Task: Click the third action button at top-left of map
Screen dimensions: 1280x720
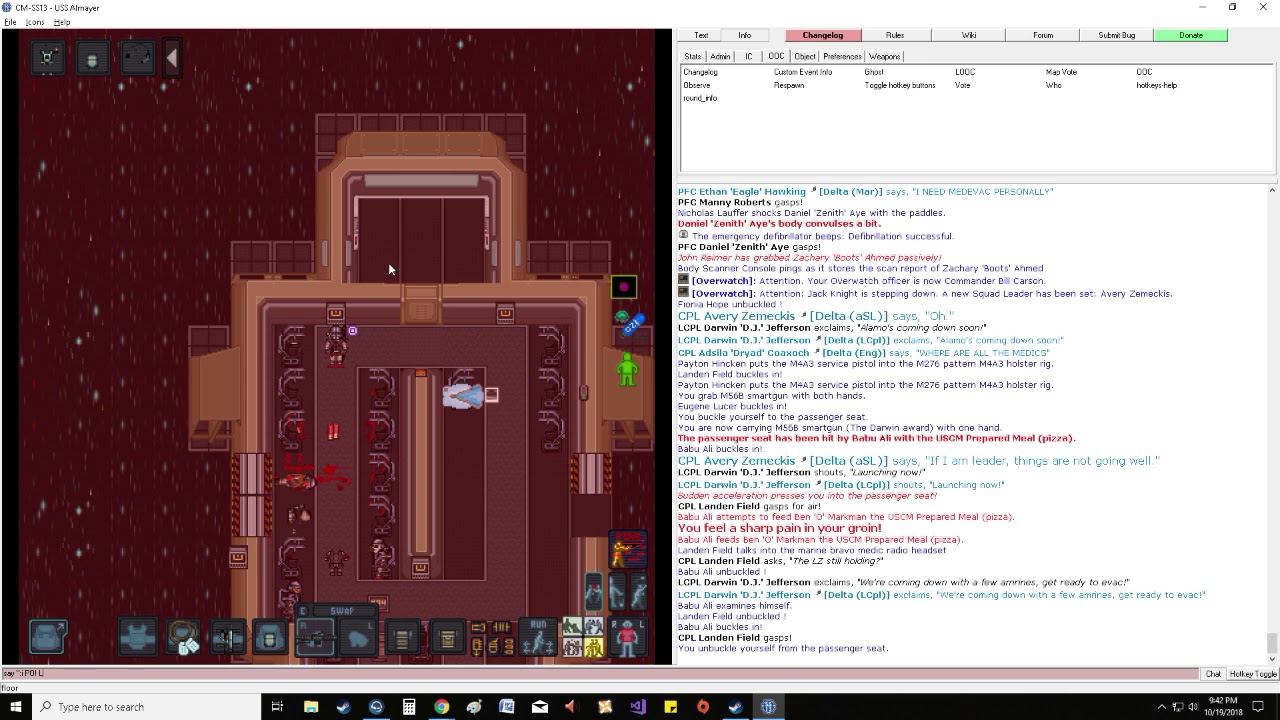Action: pos(137,58)
